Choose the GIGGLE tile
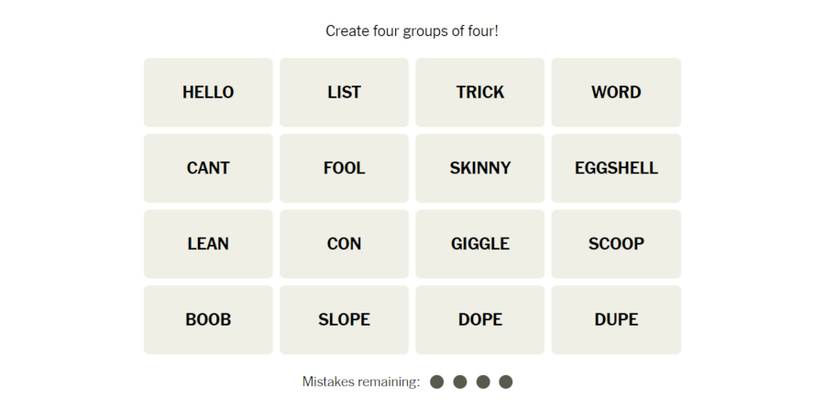This screenshot has width=825, height=413. [x=480, y=244]
